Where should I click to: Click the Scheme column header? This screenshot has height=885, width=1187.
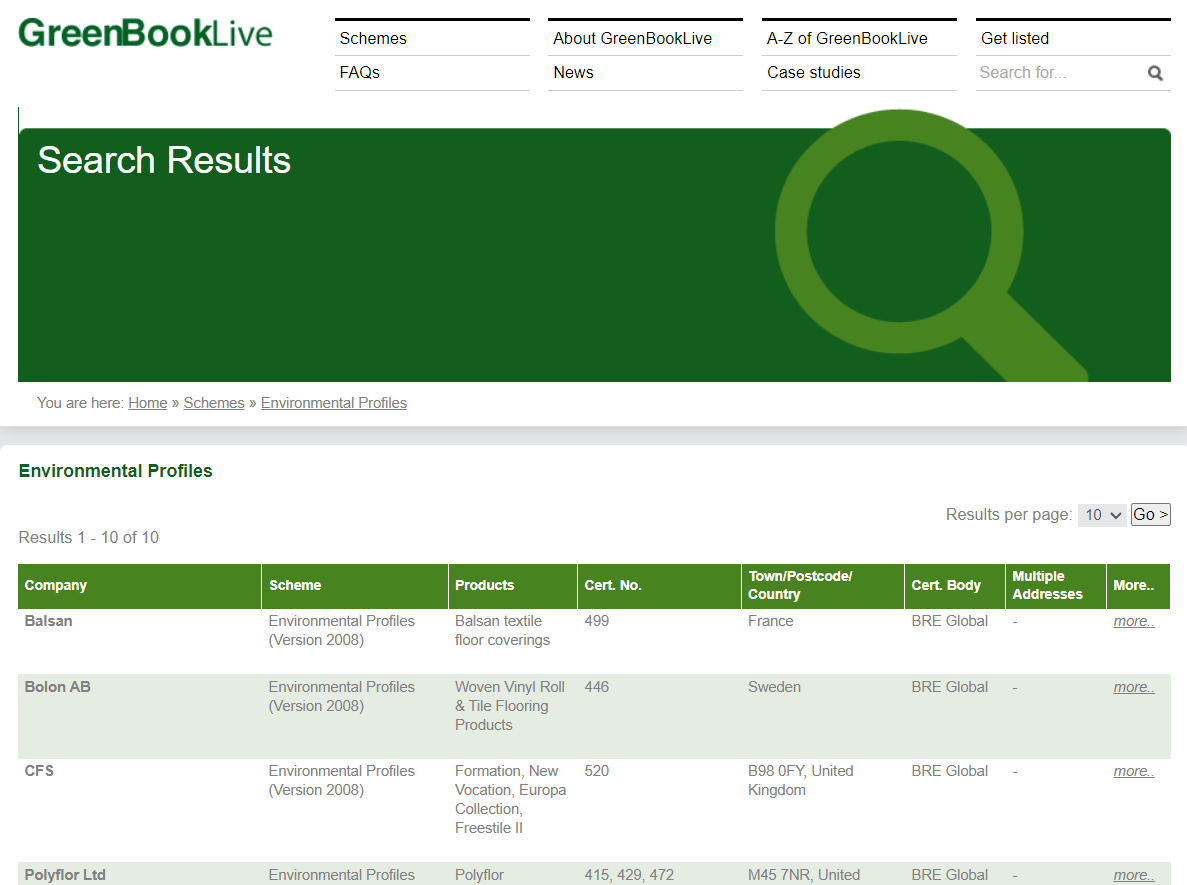355,586
